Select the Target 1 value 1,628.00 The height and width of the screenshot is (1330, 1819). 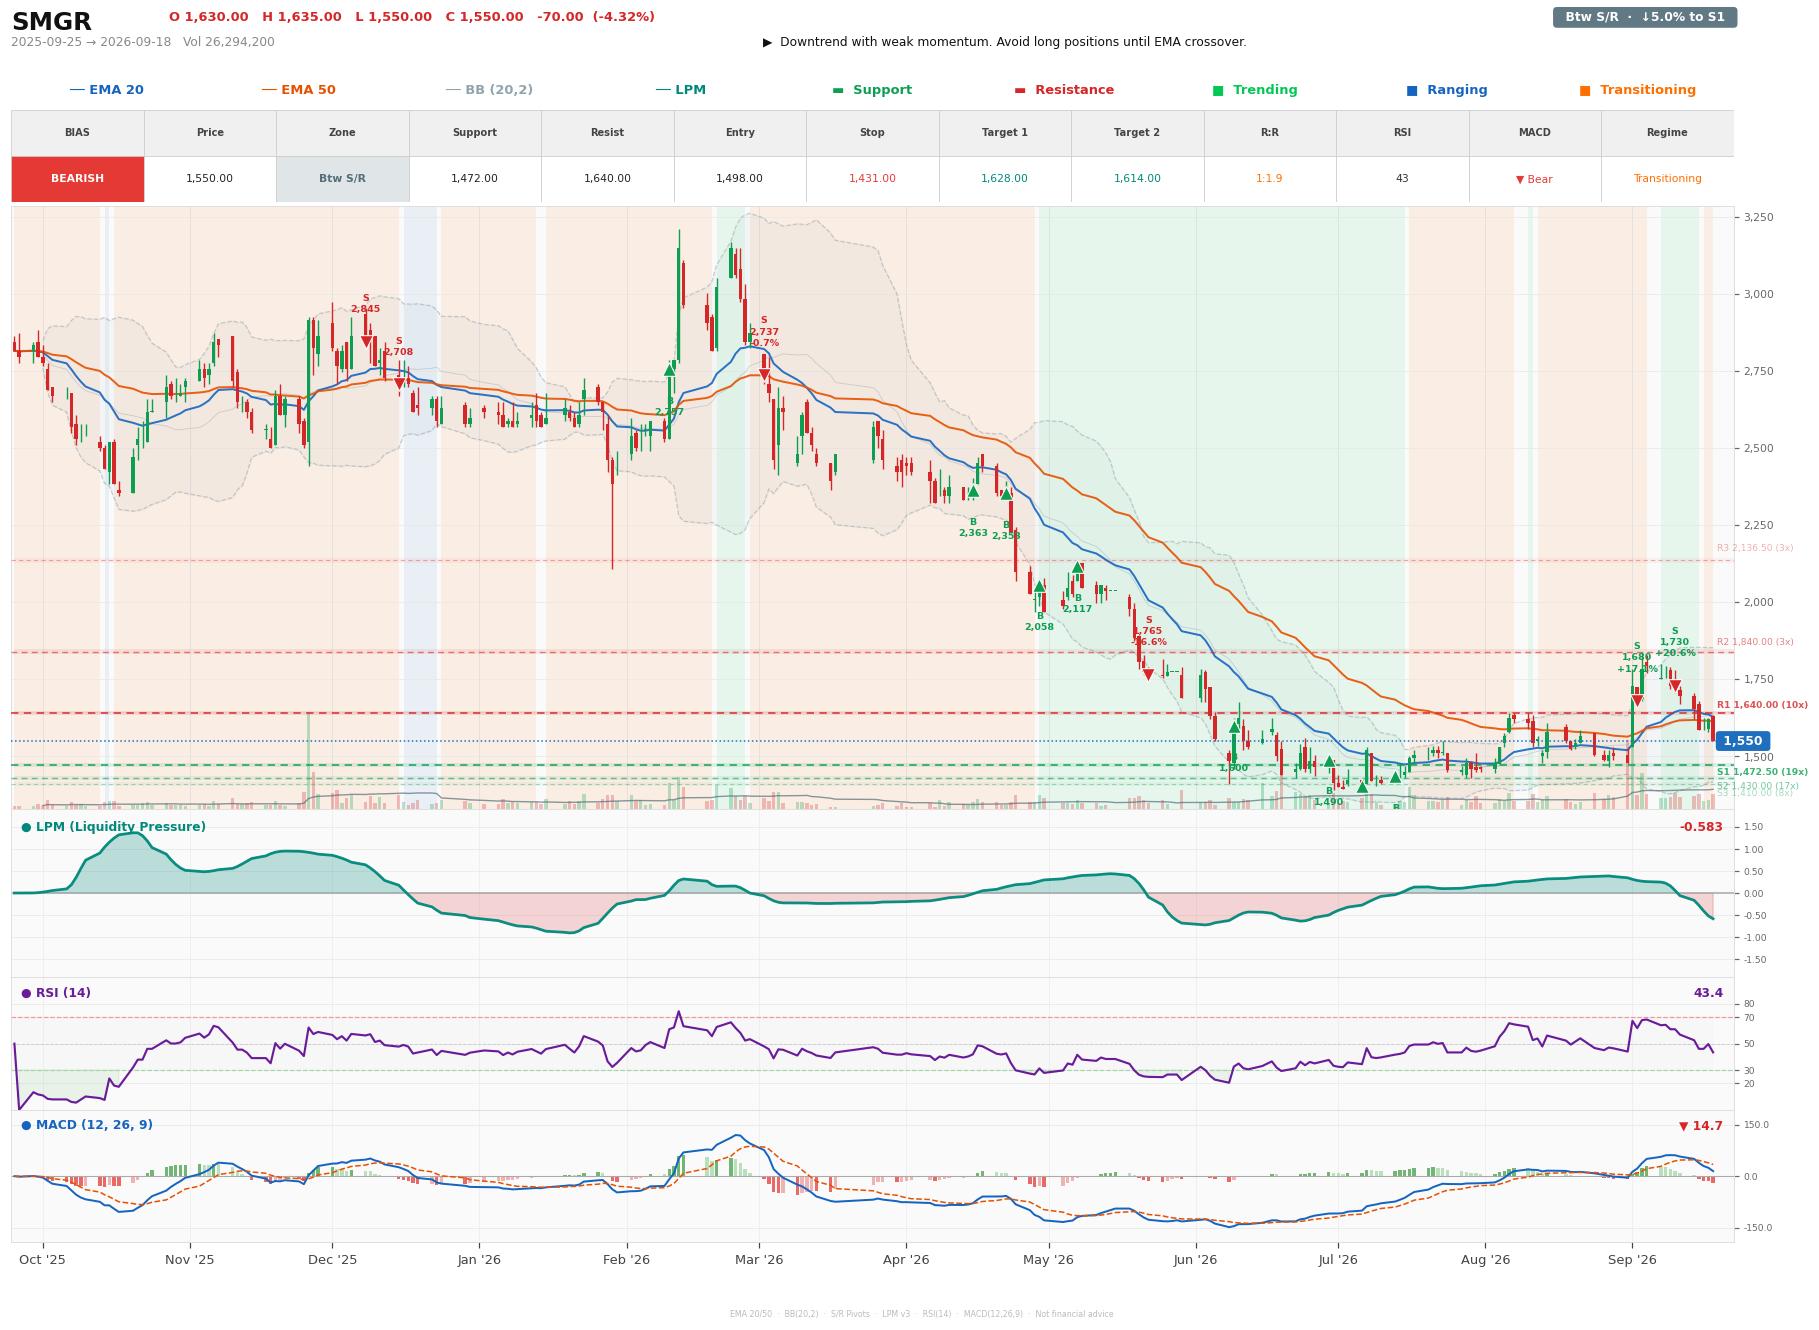(x=1005, y=179)
